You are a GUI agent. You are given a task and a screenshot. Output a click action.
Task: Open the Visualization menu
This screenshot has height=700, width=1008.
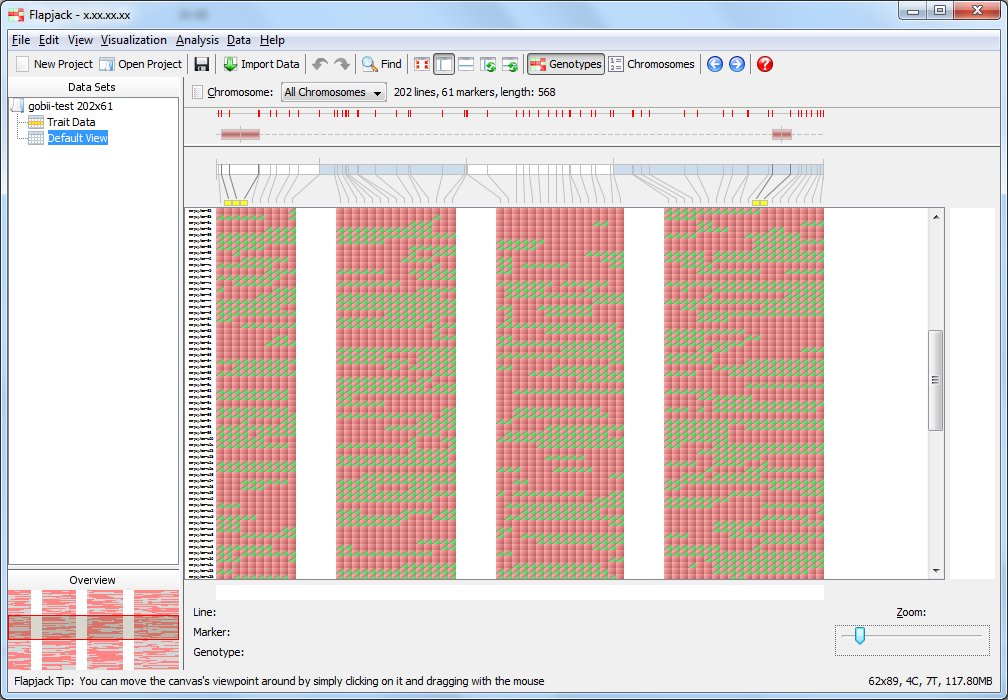[134, 40]
